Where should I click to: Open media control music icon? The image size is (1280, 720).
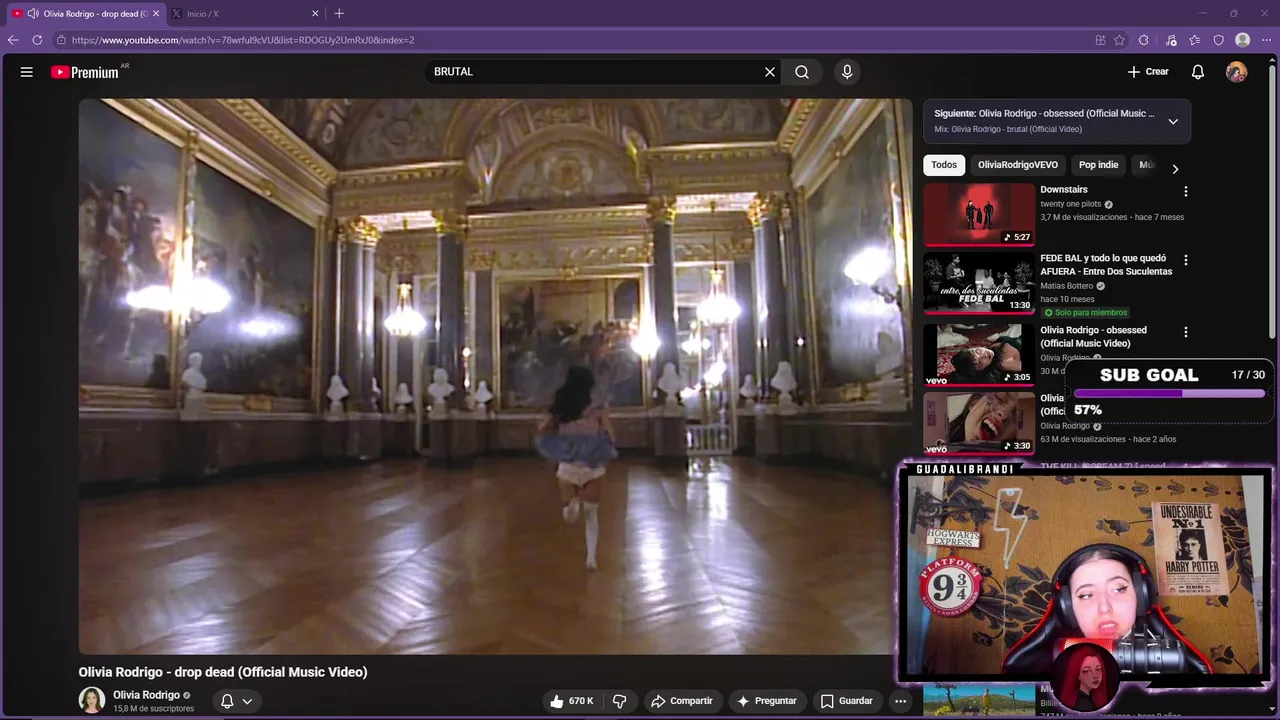click(x=1171, y=40)
